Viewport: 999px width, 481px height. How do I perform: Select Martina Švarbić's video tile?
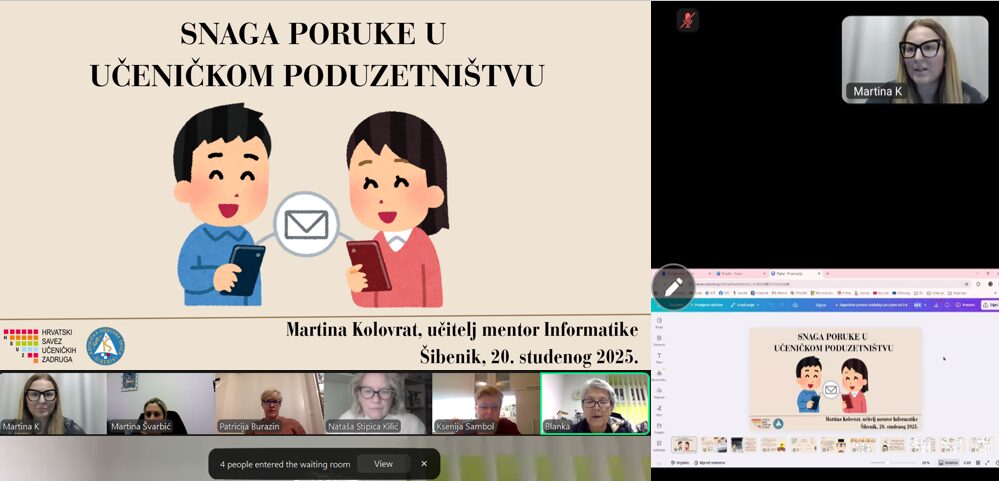[160, 404]
